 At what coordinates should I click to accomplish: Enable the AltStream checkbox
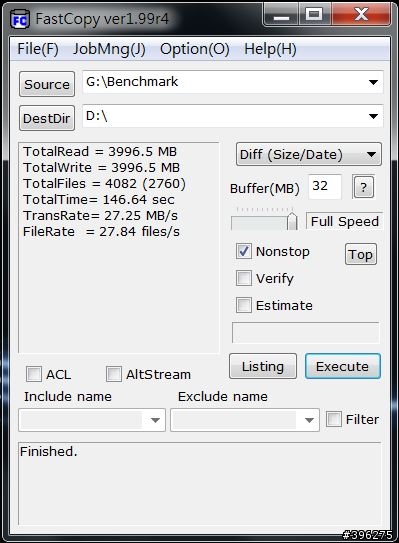pos(114,374)
